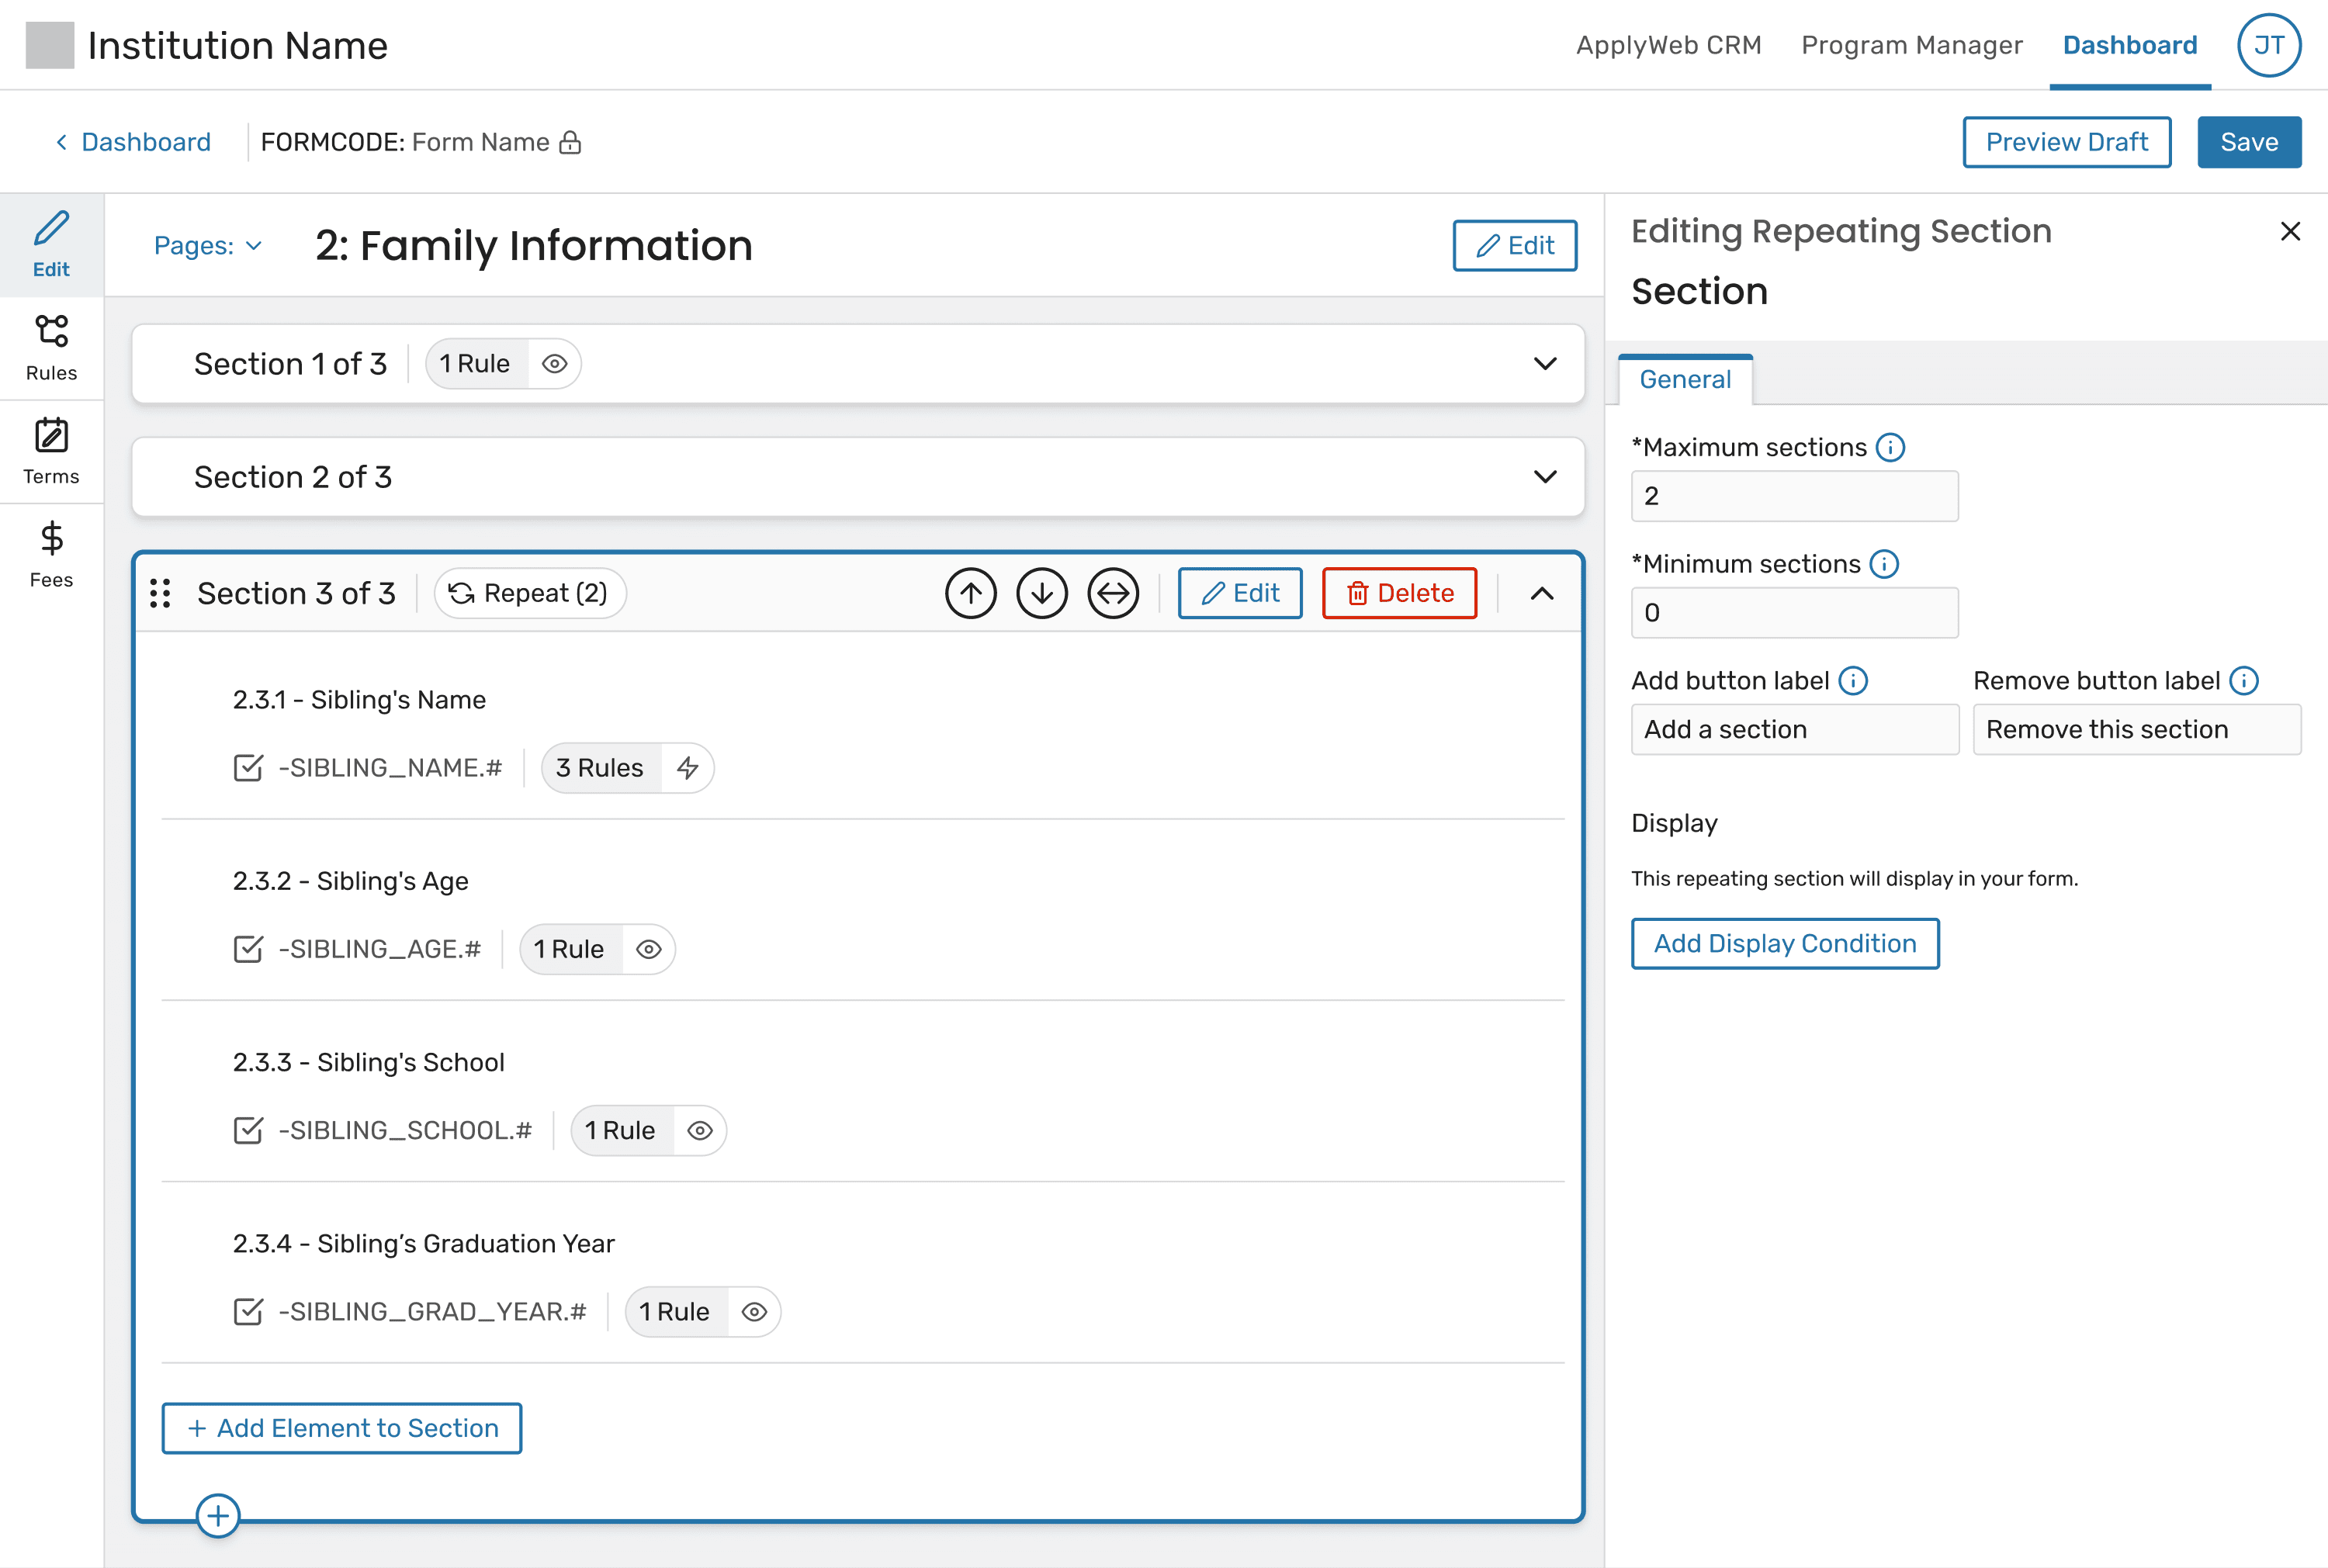Open the Fees dollar icon
The image size is (2328, 1568).
51,554
